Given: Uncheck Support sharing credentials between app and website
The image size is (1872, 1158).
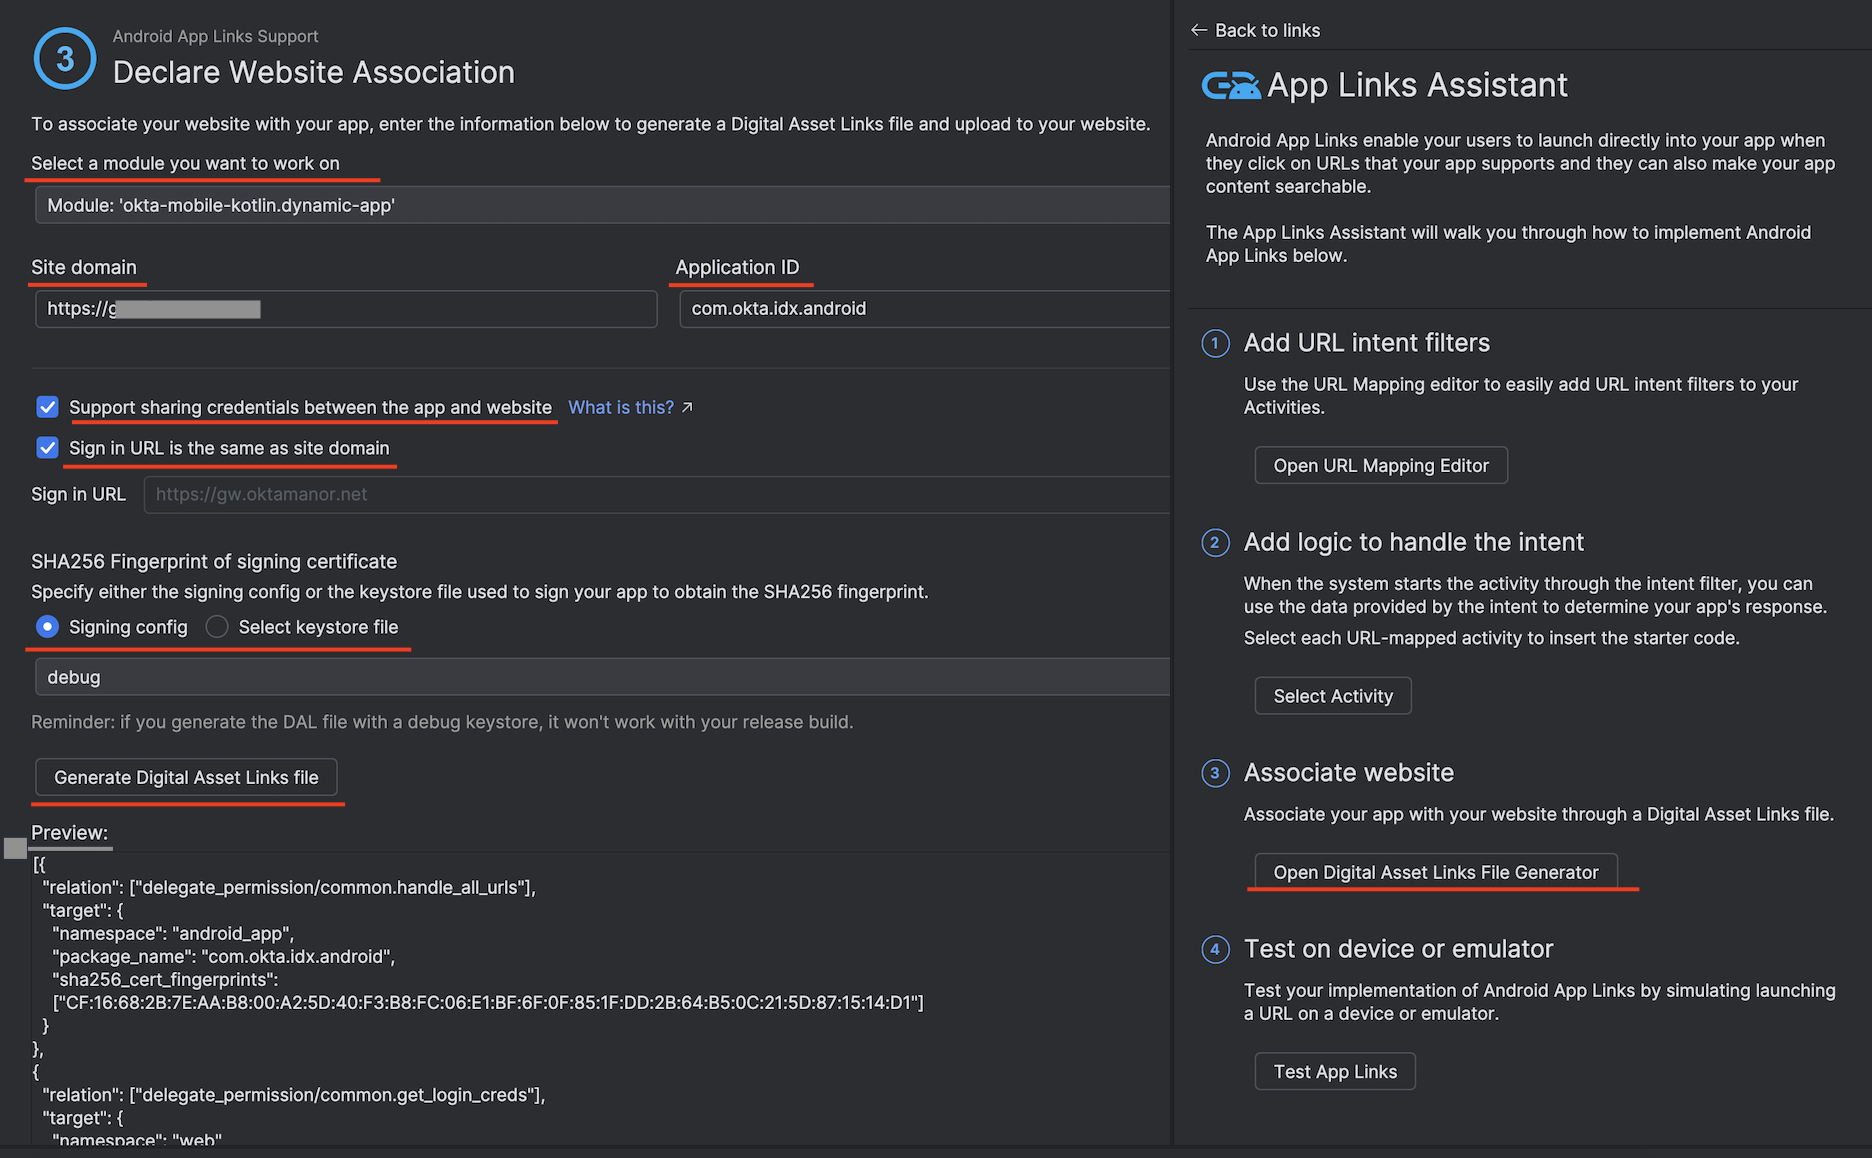Looking at the screenshot, I should [47, 407].
